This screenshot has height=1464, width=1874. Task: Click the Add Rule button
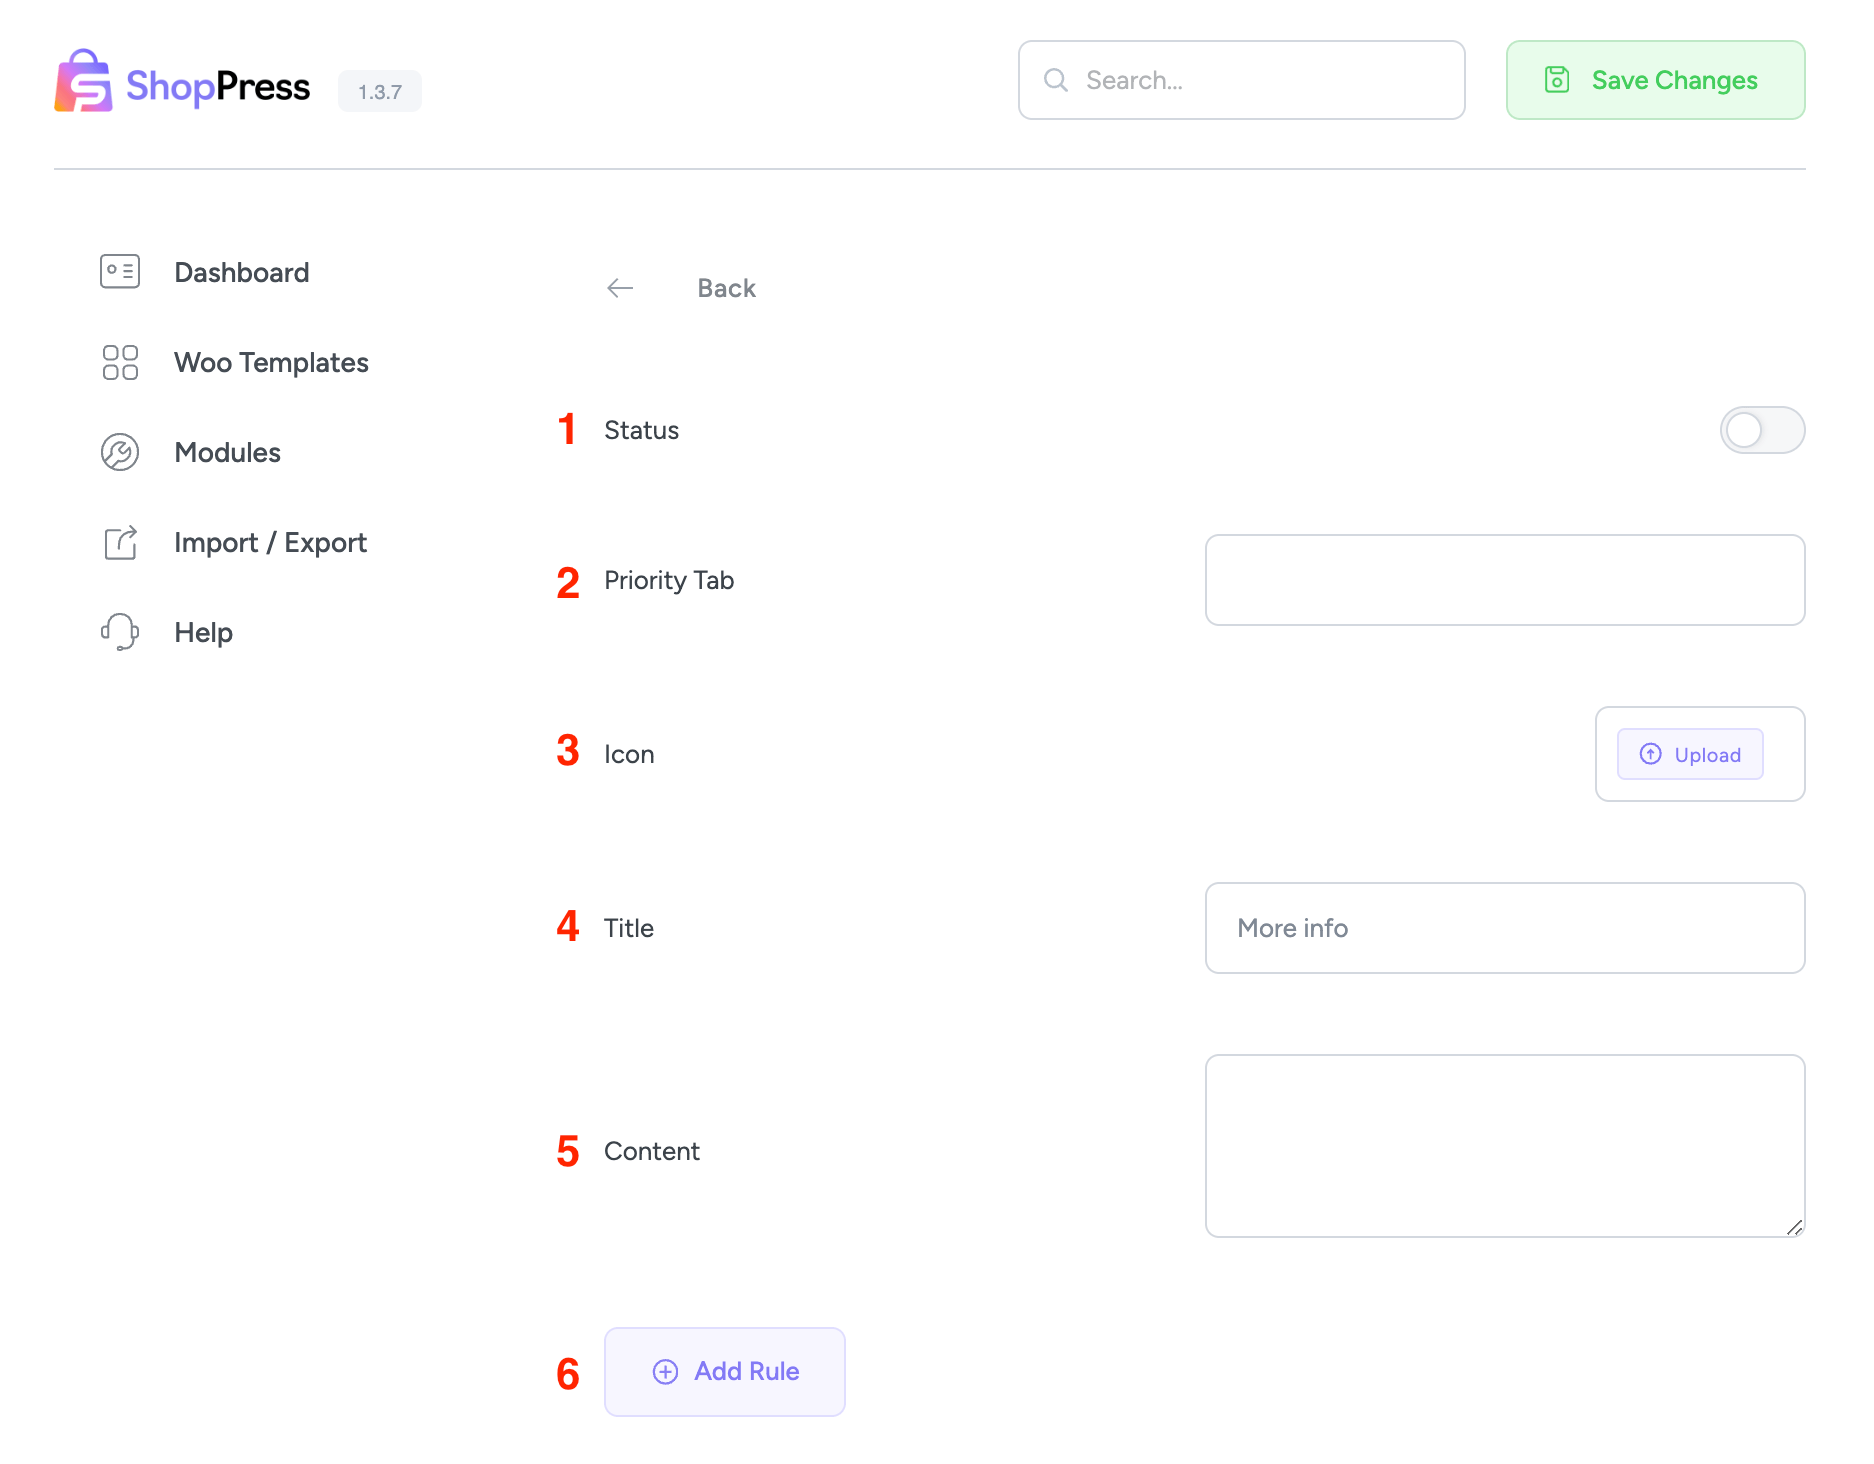tap(724, 1371)
